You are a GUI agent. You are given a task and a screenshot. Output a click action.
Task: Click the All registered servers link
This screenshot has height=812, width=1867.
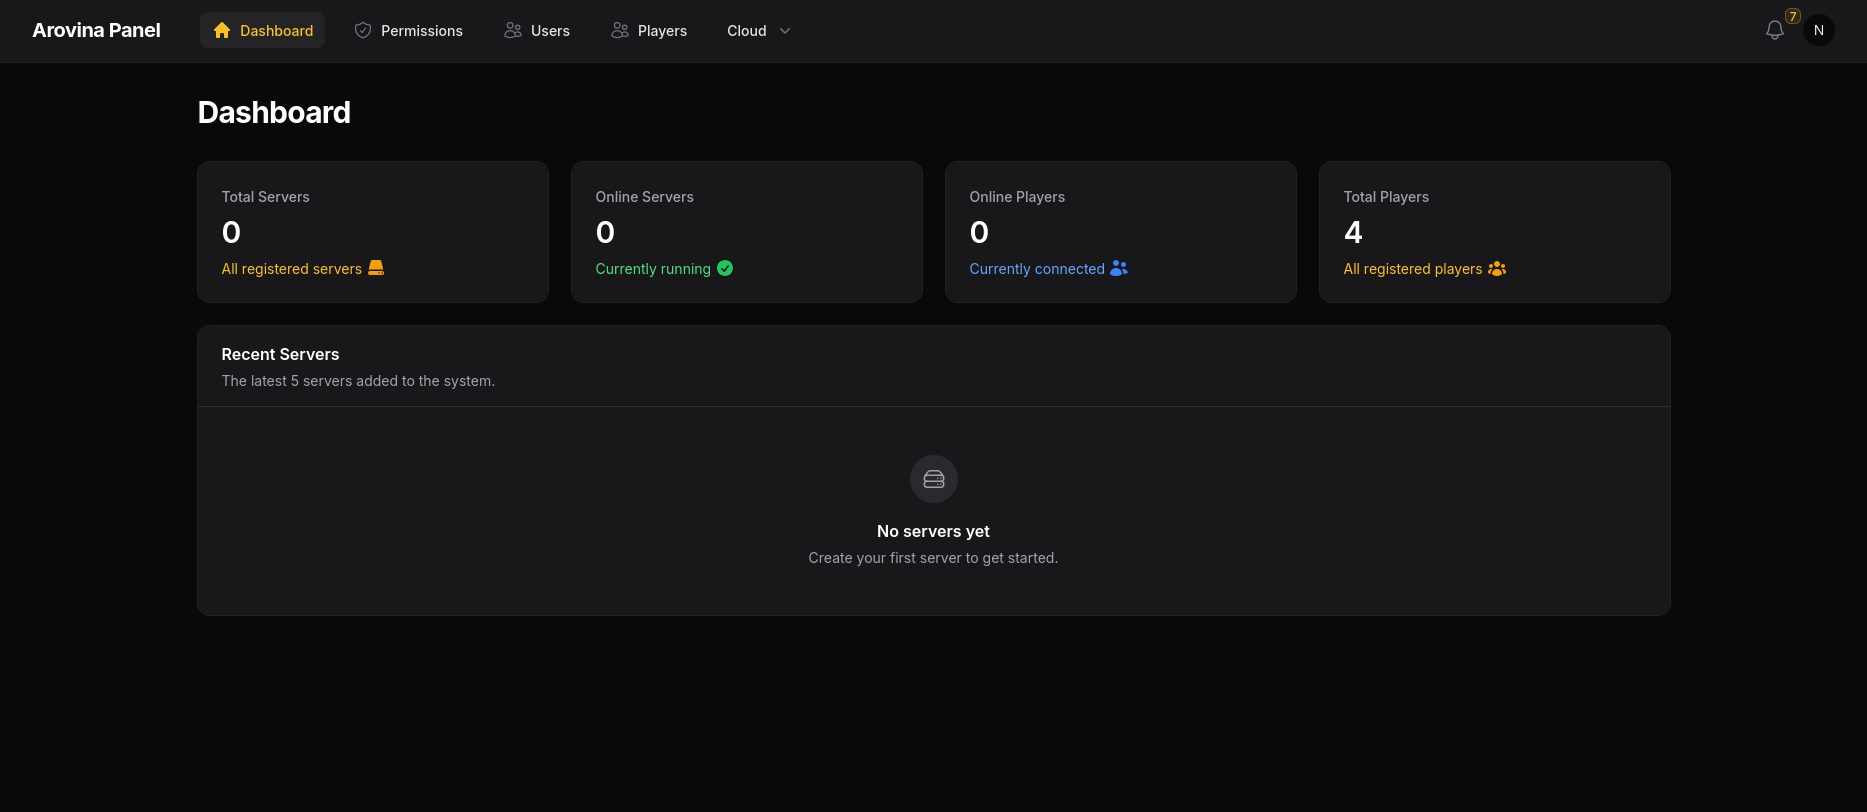(x=291, y=269)
